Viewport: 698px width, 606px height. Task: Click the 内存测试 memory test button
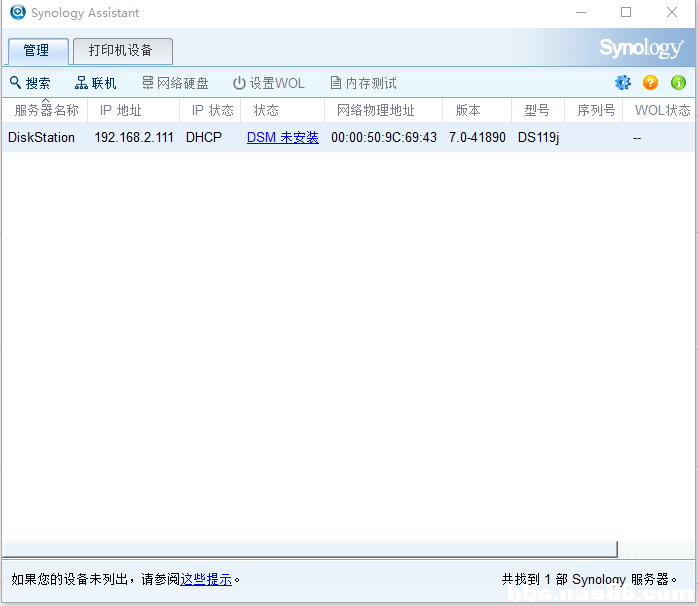(363, 83)
